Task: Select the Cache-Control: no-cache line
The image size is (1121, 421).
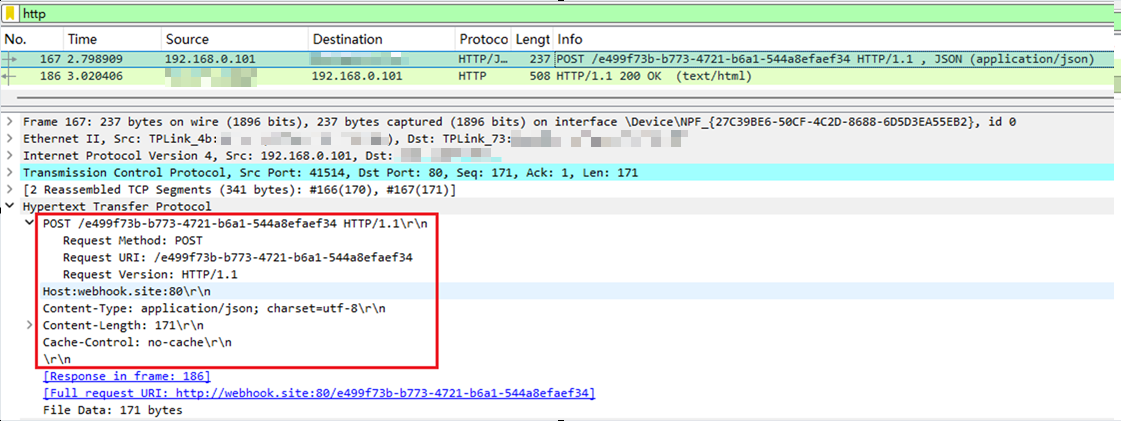Action: tap(137, 342)
